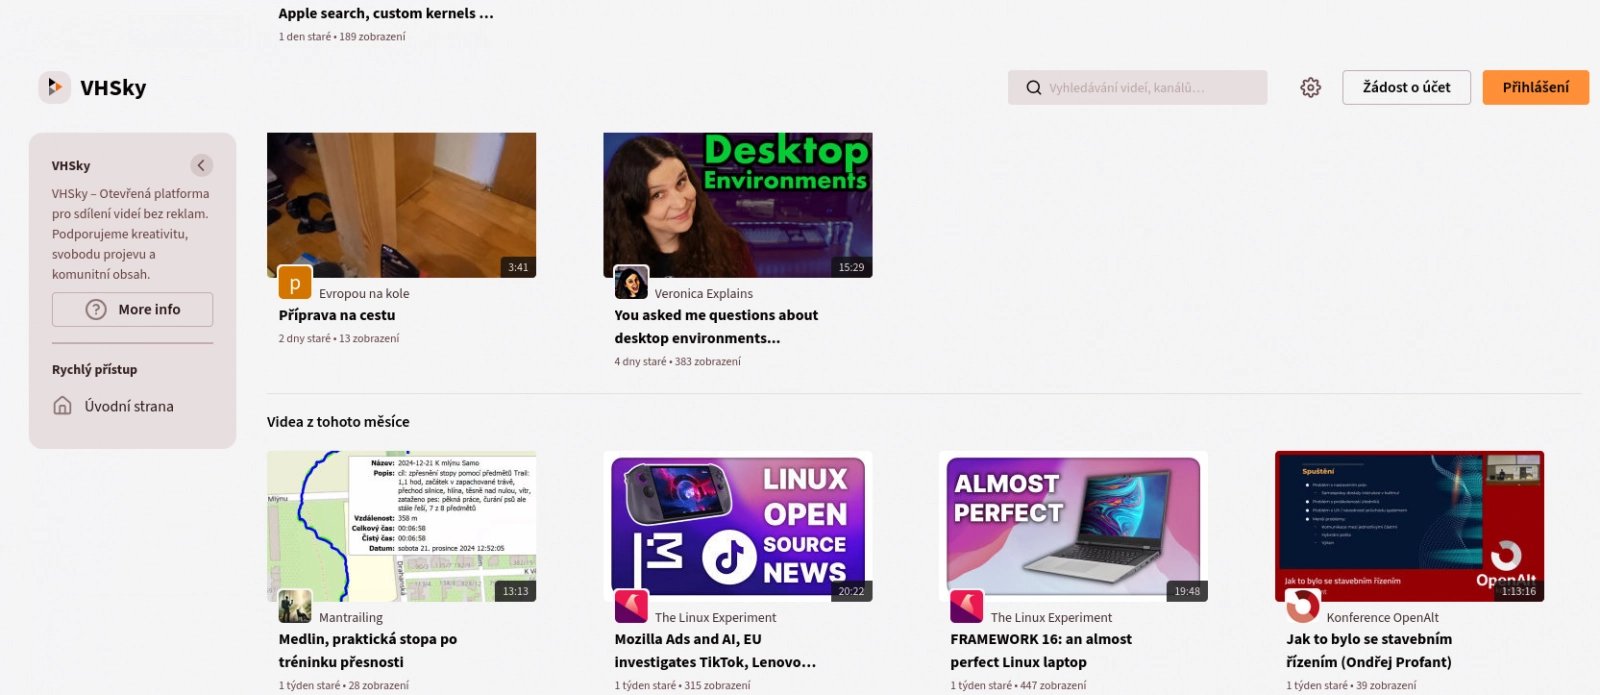Click the Konference OpenAlt channel name
This screenshot has height=695, width=1600.
point(1383,618)
